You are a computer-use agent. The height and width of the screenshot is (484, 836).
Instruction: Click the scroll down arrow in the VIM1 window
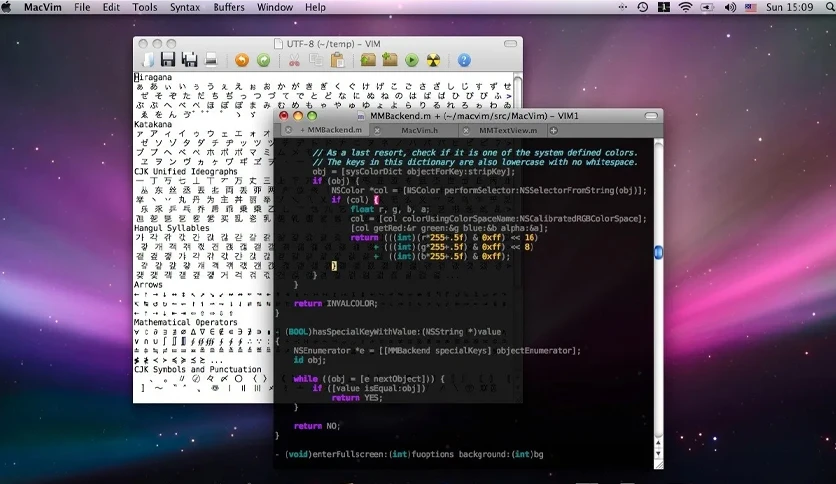click(658, 454)
